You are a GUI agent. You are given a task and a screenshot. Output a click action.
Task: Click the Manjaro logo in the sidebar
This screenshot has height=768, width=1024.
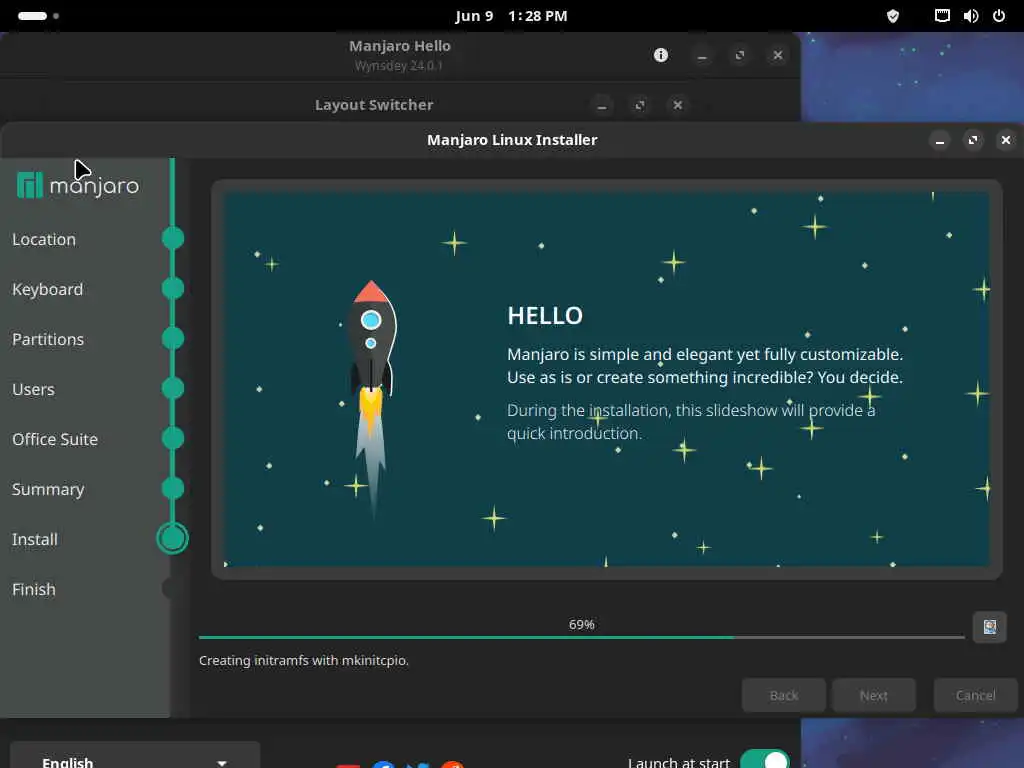click(x=78, y=185)
